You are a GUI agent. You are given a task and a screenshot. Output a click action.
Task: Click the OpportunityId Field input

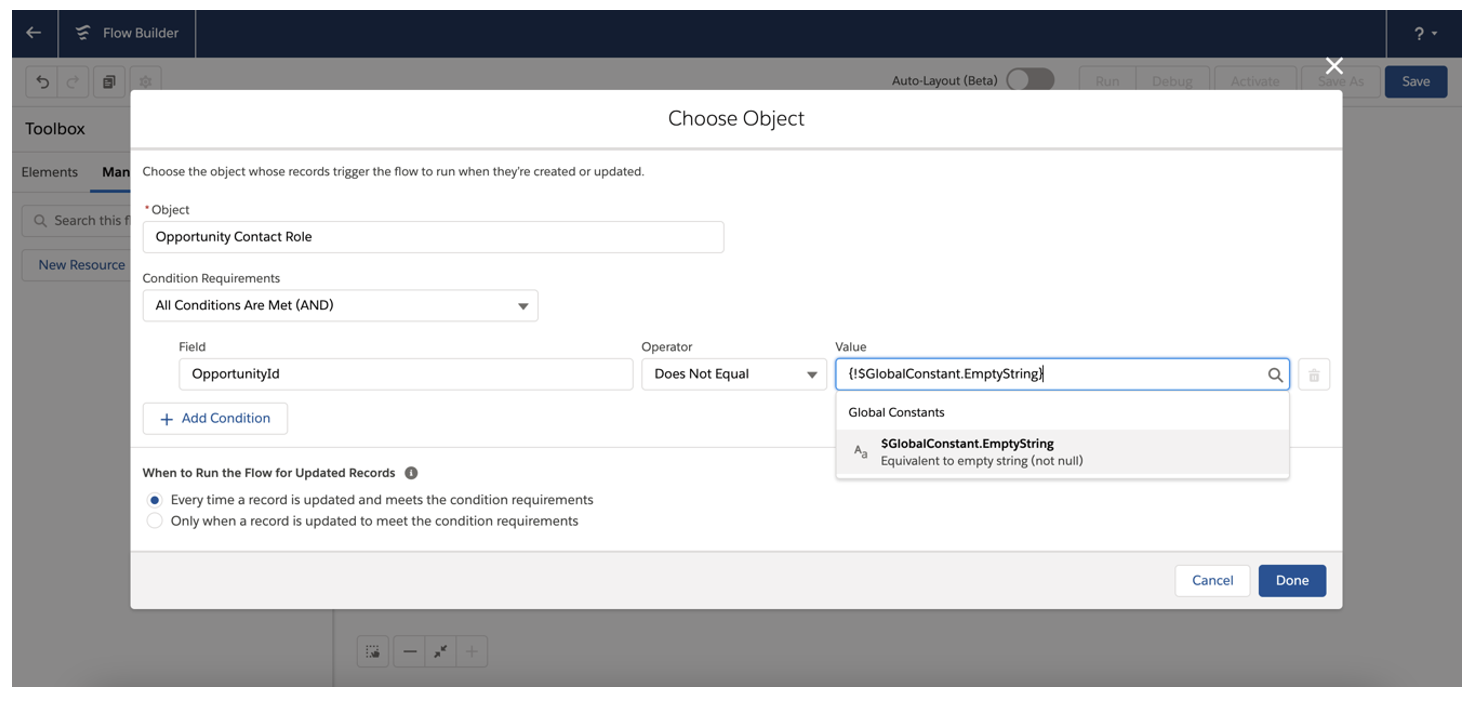click(x=406, y=374)
